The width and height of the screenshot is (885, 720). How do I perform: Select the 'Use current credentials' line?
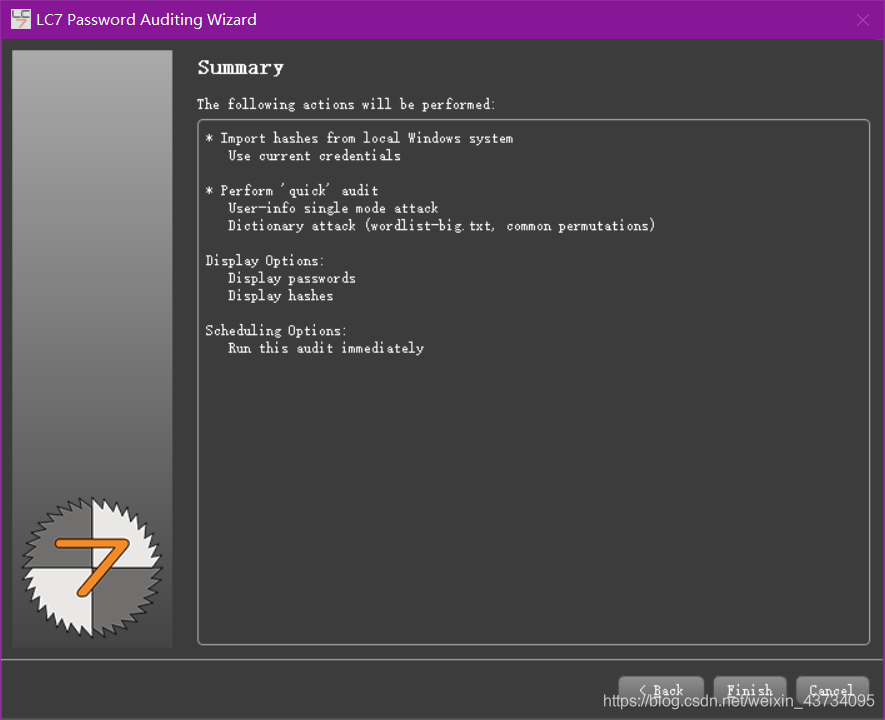[314, 156]
